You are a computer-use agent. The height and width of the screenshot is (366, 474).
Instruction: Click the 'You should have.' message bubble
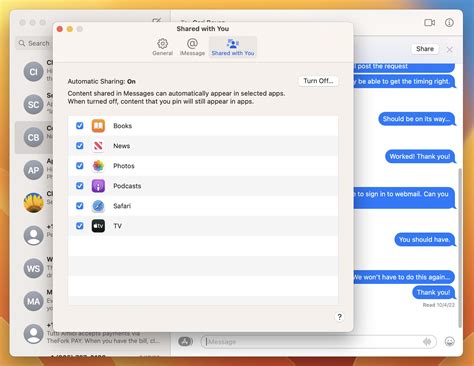(424, 239)
